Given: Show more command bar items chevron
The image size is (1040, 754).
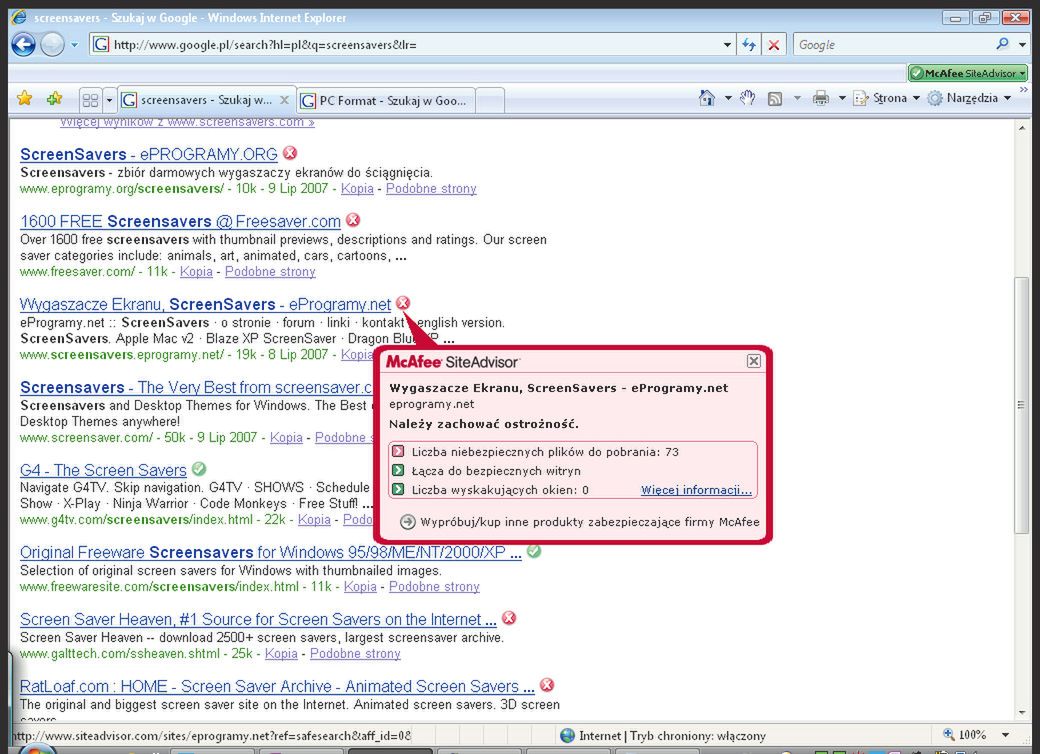Looking at the screenshot, I should pos(1023,89).
